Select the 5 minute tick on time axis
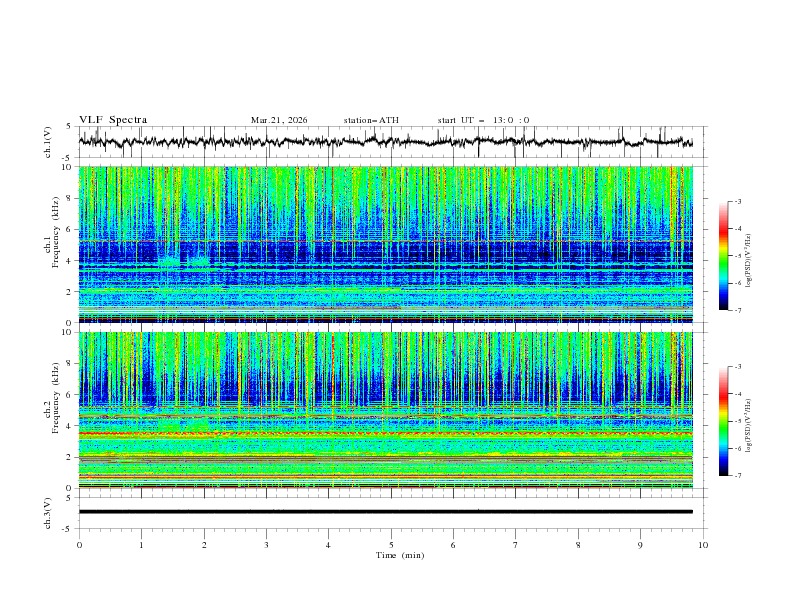 391,545
